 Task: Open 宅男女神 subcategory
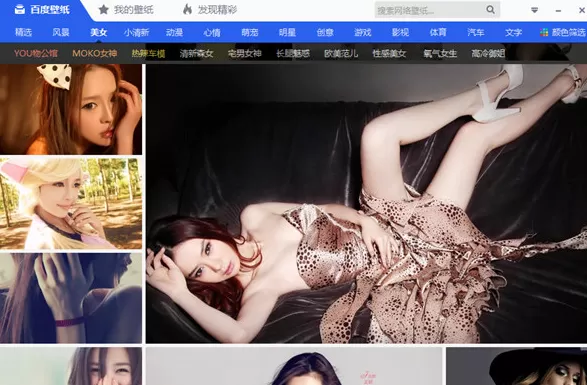[245, 54]
